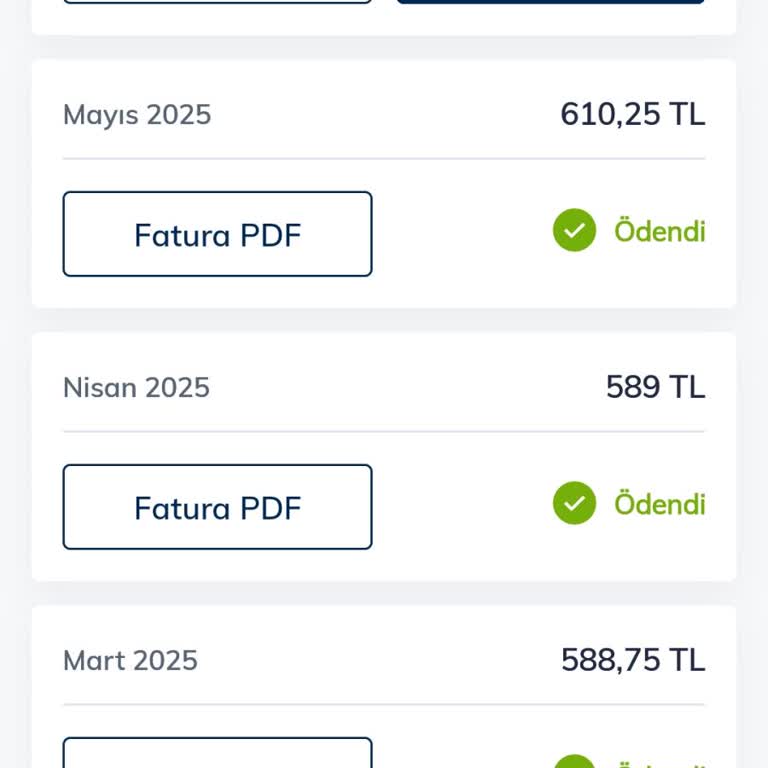Click the partially visible checkmark in Mart 2025 card
Screen dimensions: 768x768
[574, 763]
